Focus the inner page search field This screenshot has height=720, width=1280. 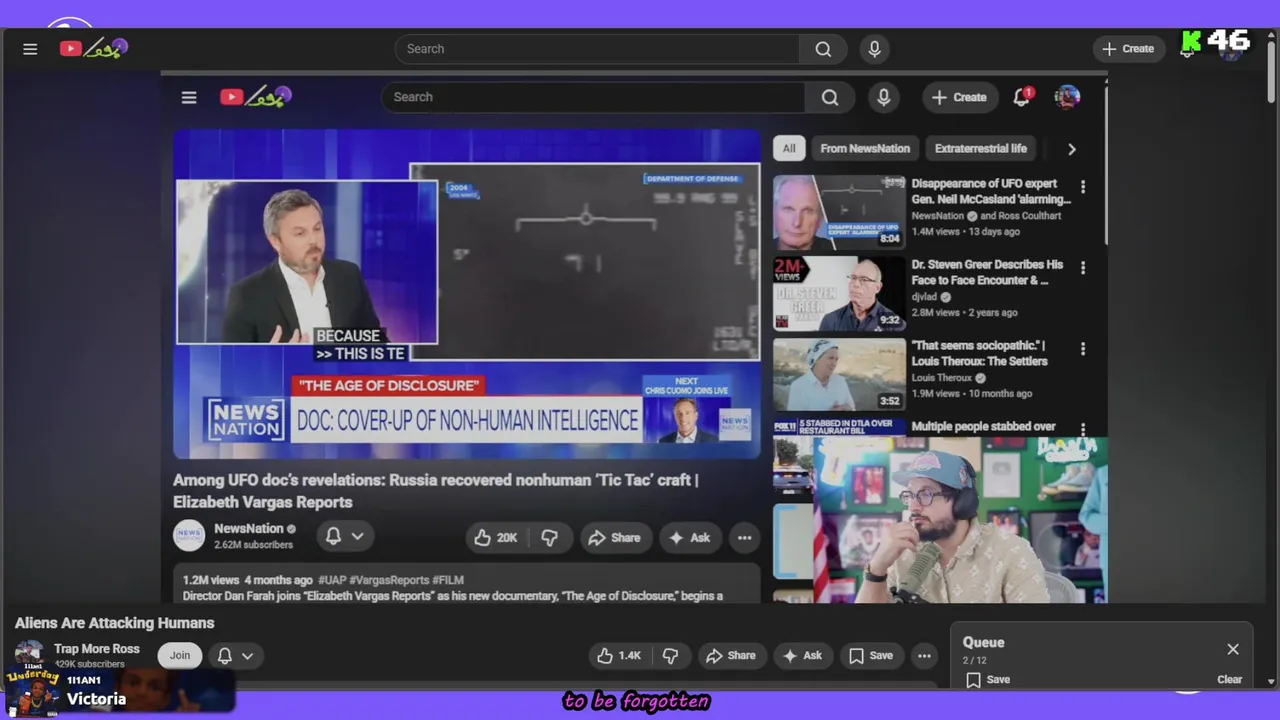tap(593, 97)
